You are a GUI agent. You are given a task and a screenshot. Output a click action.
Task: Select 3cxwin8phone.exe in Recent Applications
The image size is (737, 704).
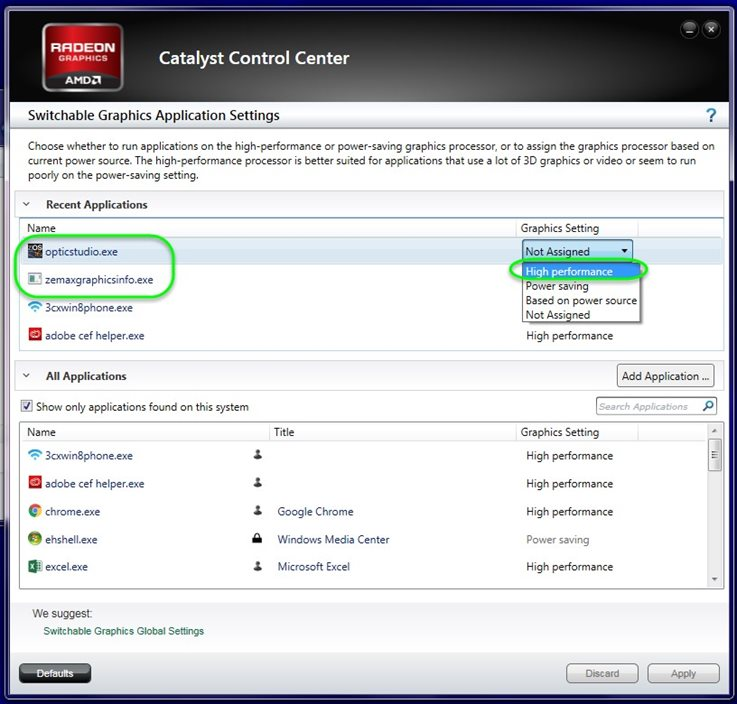coord(88,307)
